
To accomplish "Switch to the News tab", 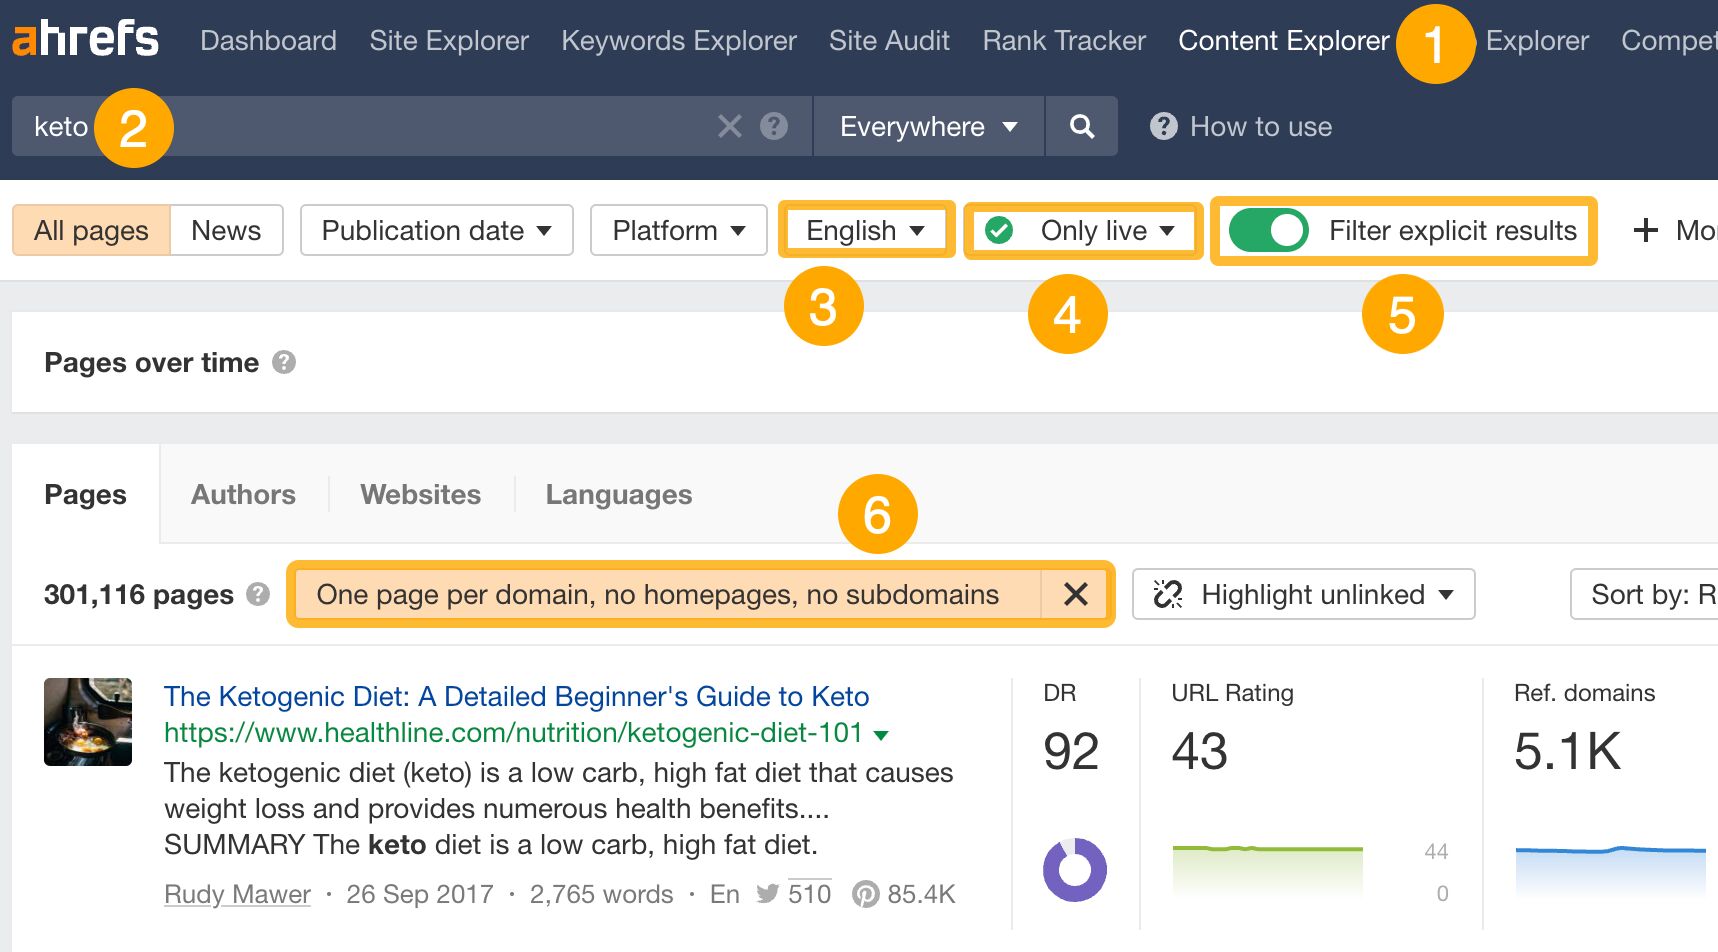I will pos(226,230).
